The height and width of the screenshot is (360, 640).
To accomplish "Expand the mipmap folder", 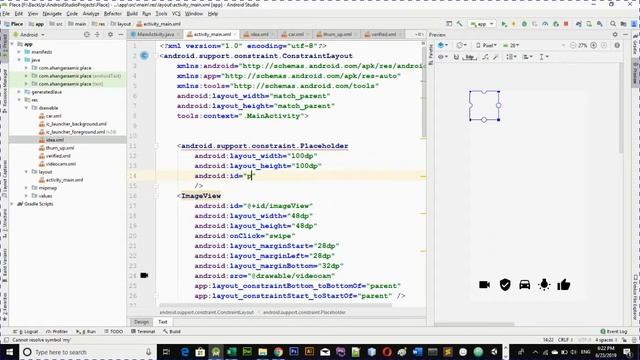I will pos(27,188).
